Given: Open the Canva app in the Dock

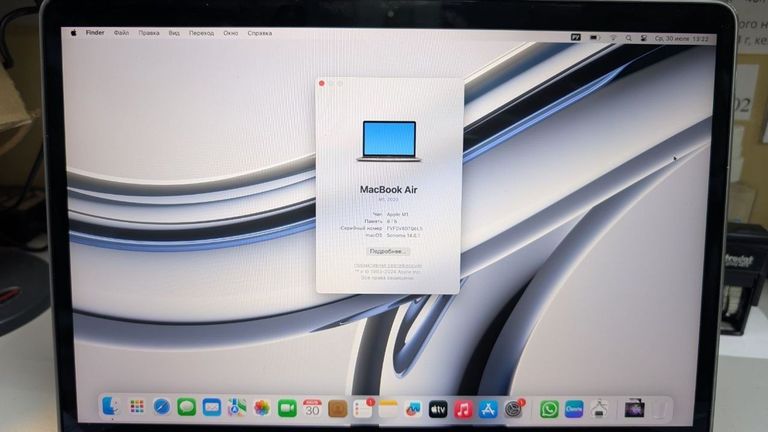Looking at the screenshot, I should (574, 409).
